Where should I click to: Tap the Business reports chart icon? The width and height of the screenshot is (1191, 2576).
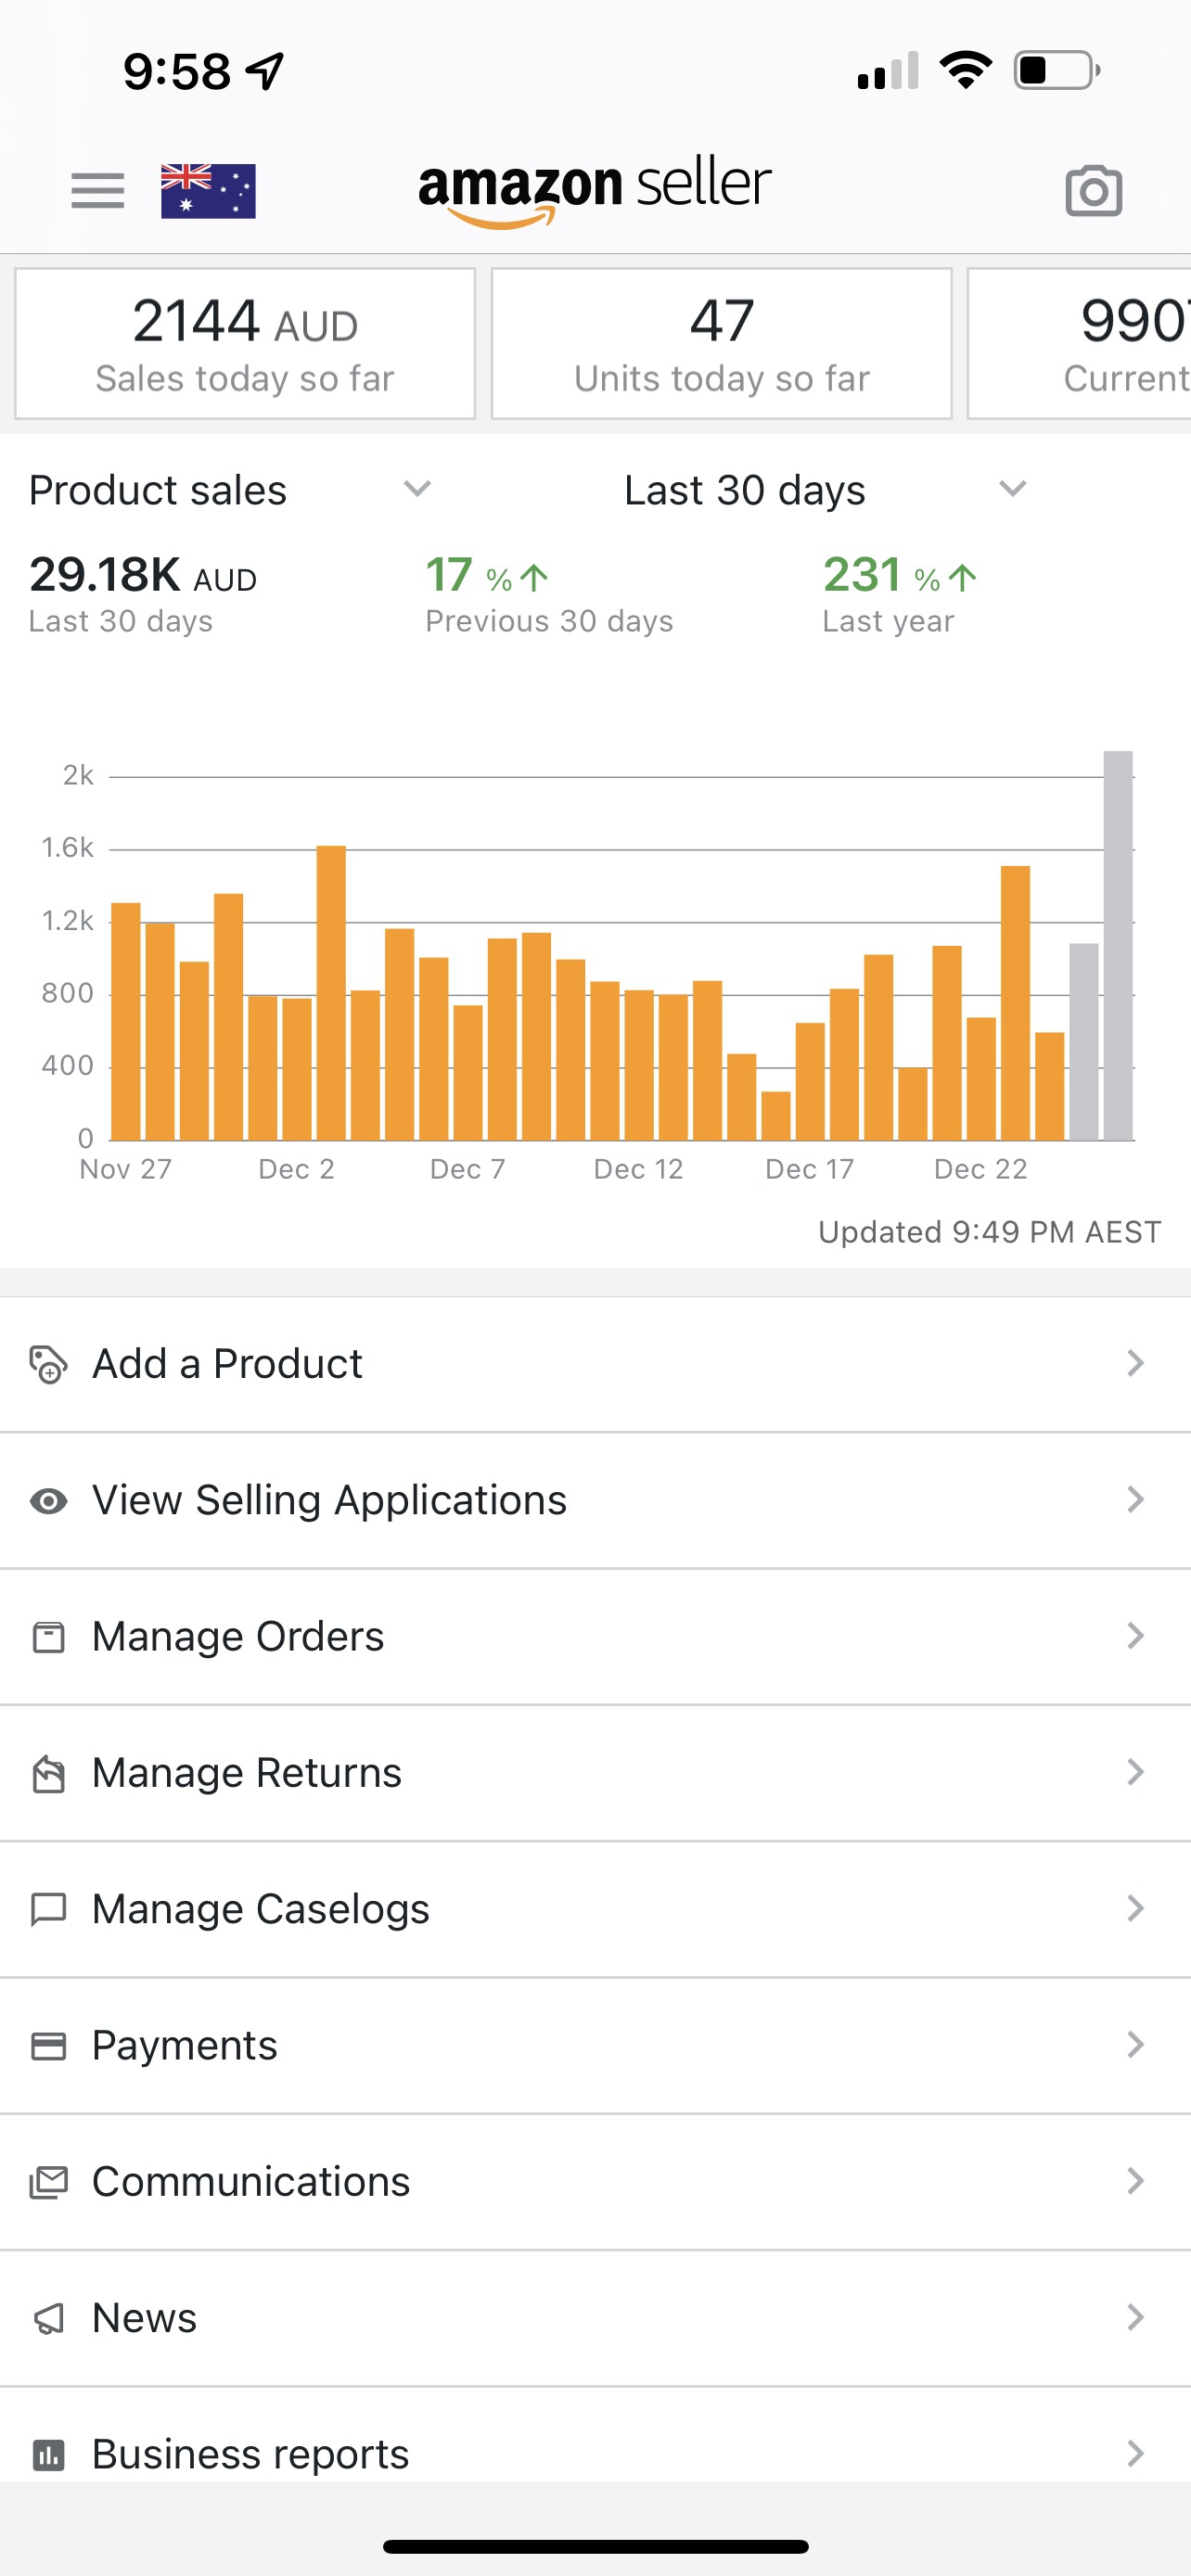(48, 2454)
